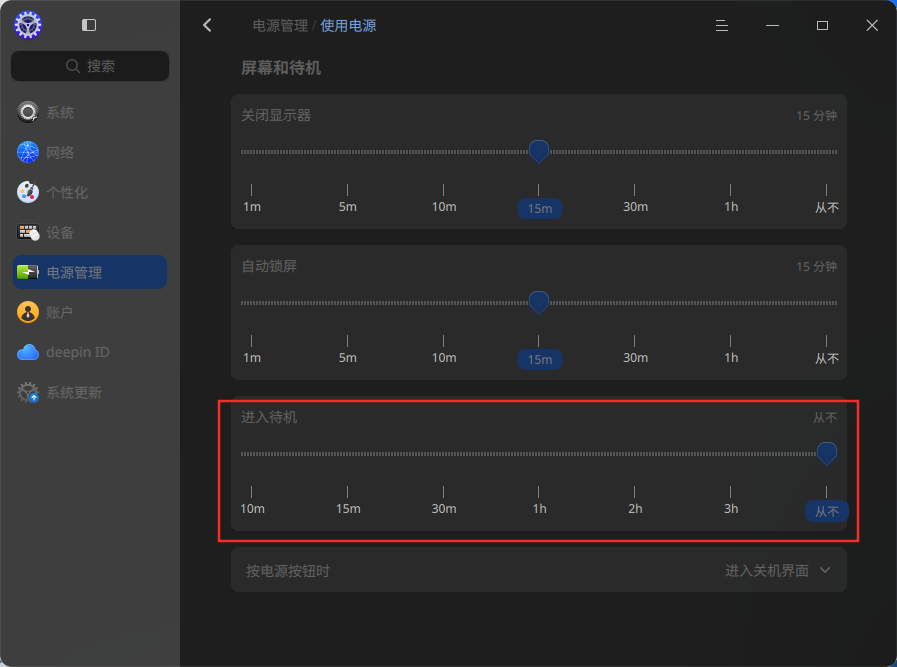Open the hamburger menu in title bar
The image size is (897, 667).
point(722,25)
